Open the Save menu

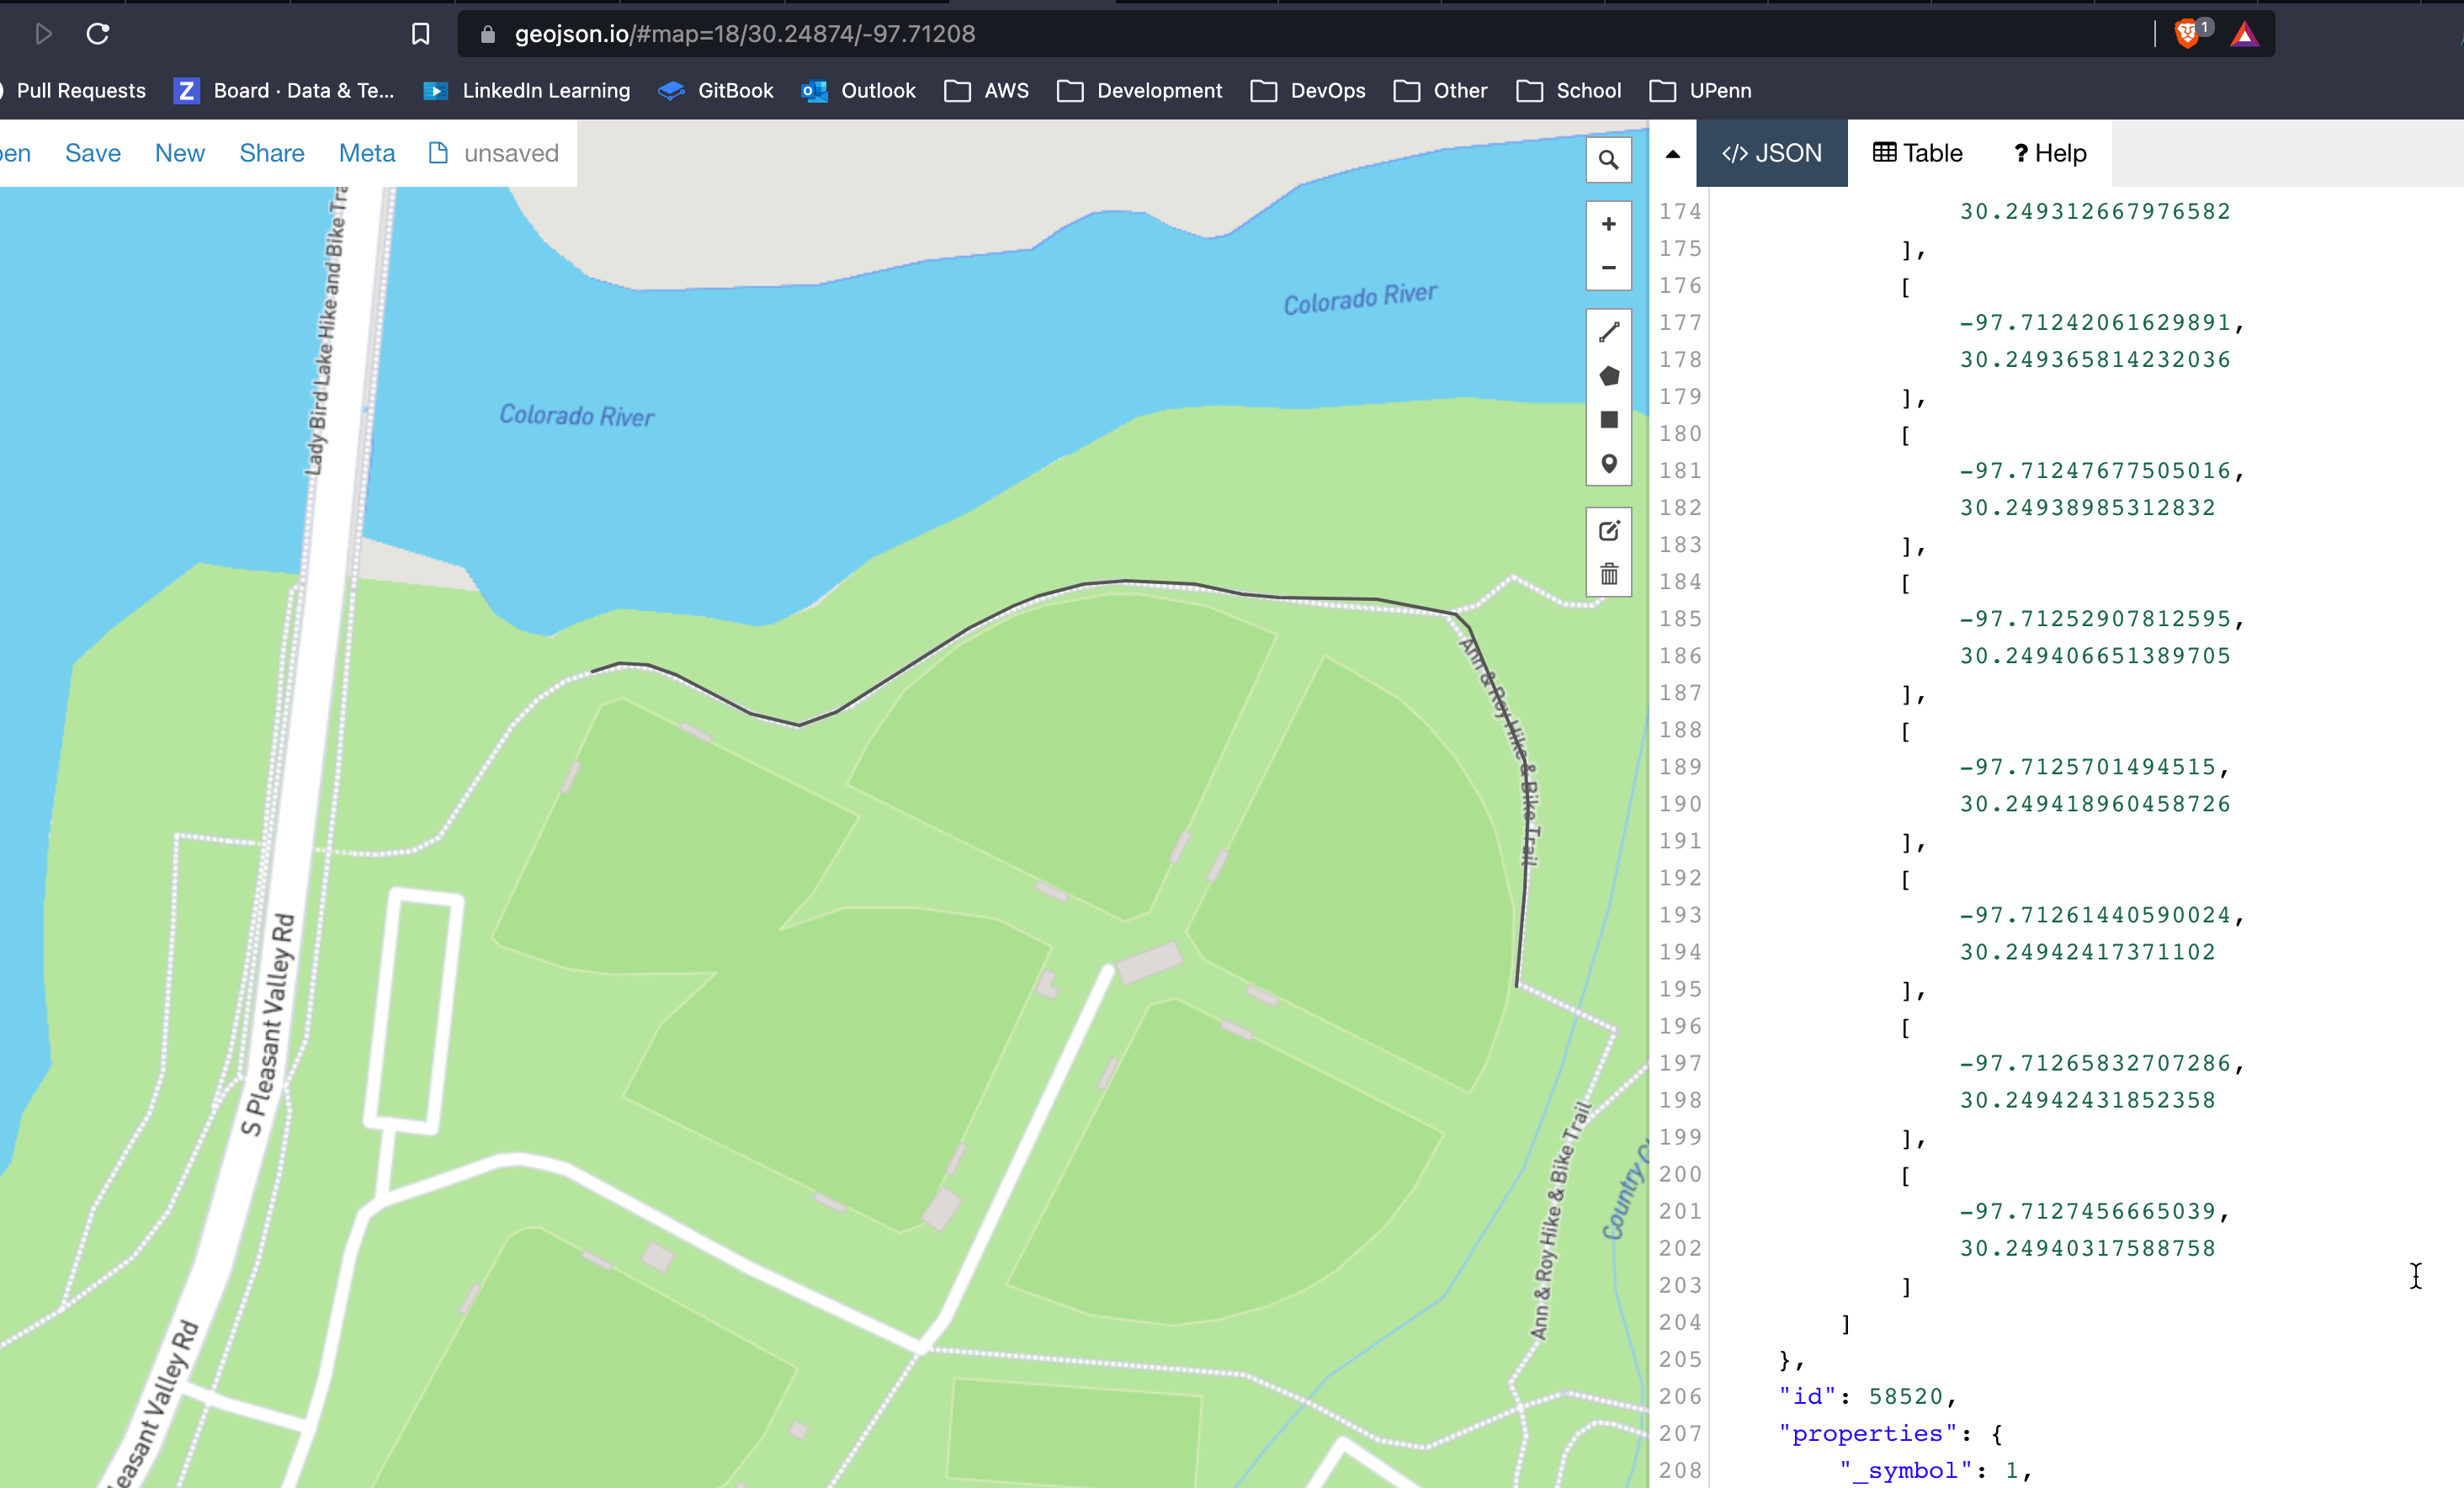[93, 153]
